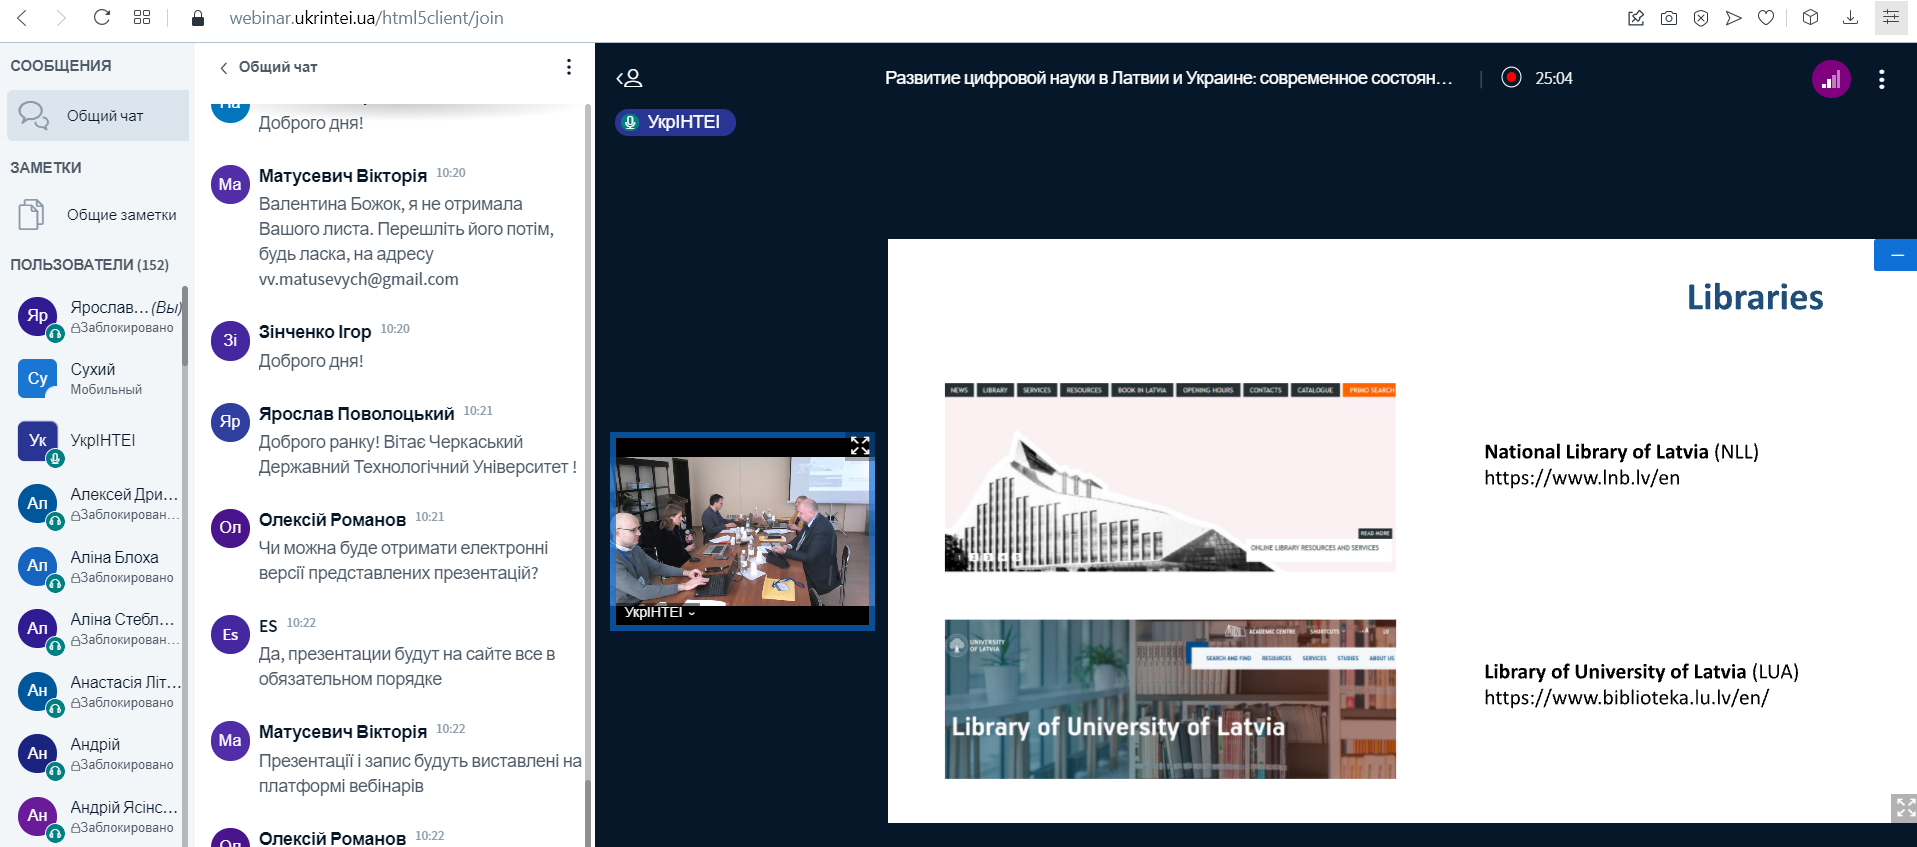Viewport: 1917px width, 847px height.
Task: Open Общие заметки shared notes
Action: click(x=98, y=215)
